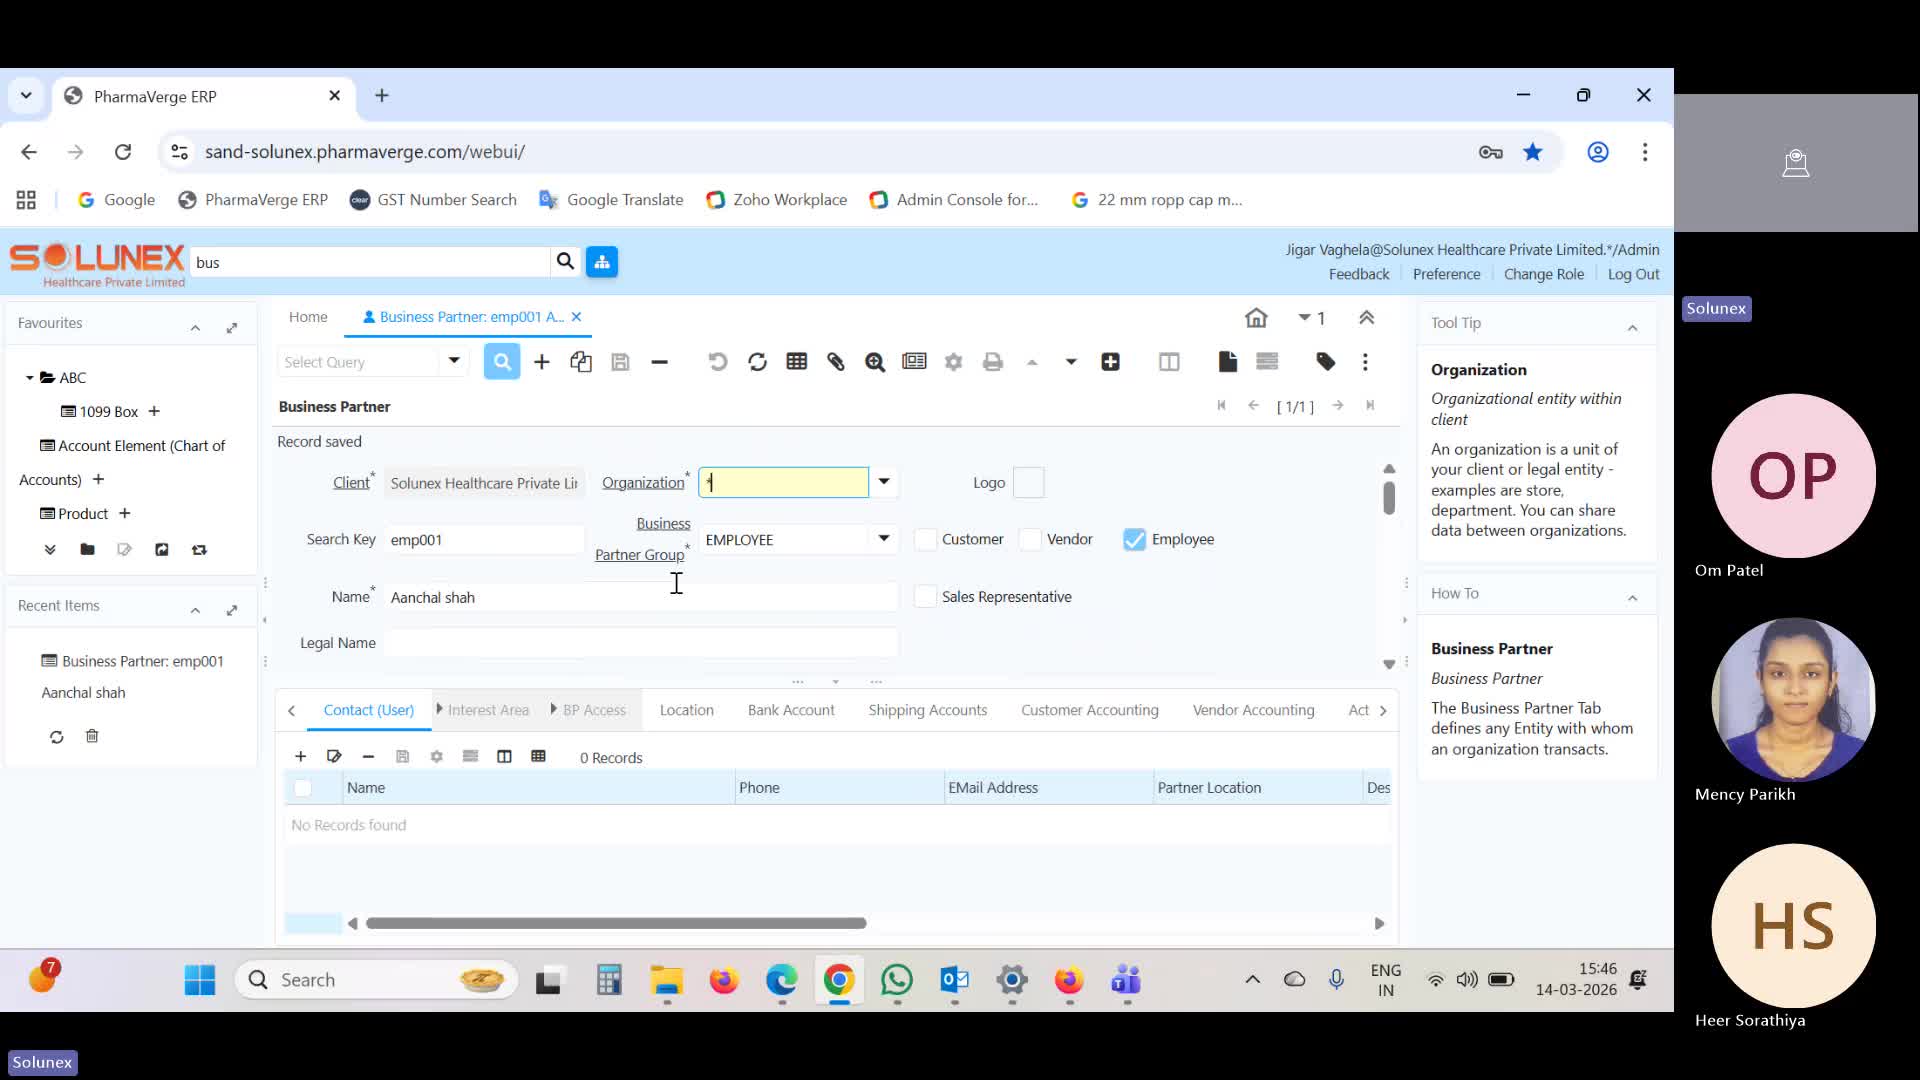Click the Refresh record icon
Image resolution: width=1920 pixels, height=1080 pixels.
click(757, 361)
